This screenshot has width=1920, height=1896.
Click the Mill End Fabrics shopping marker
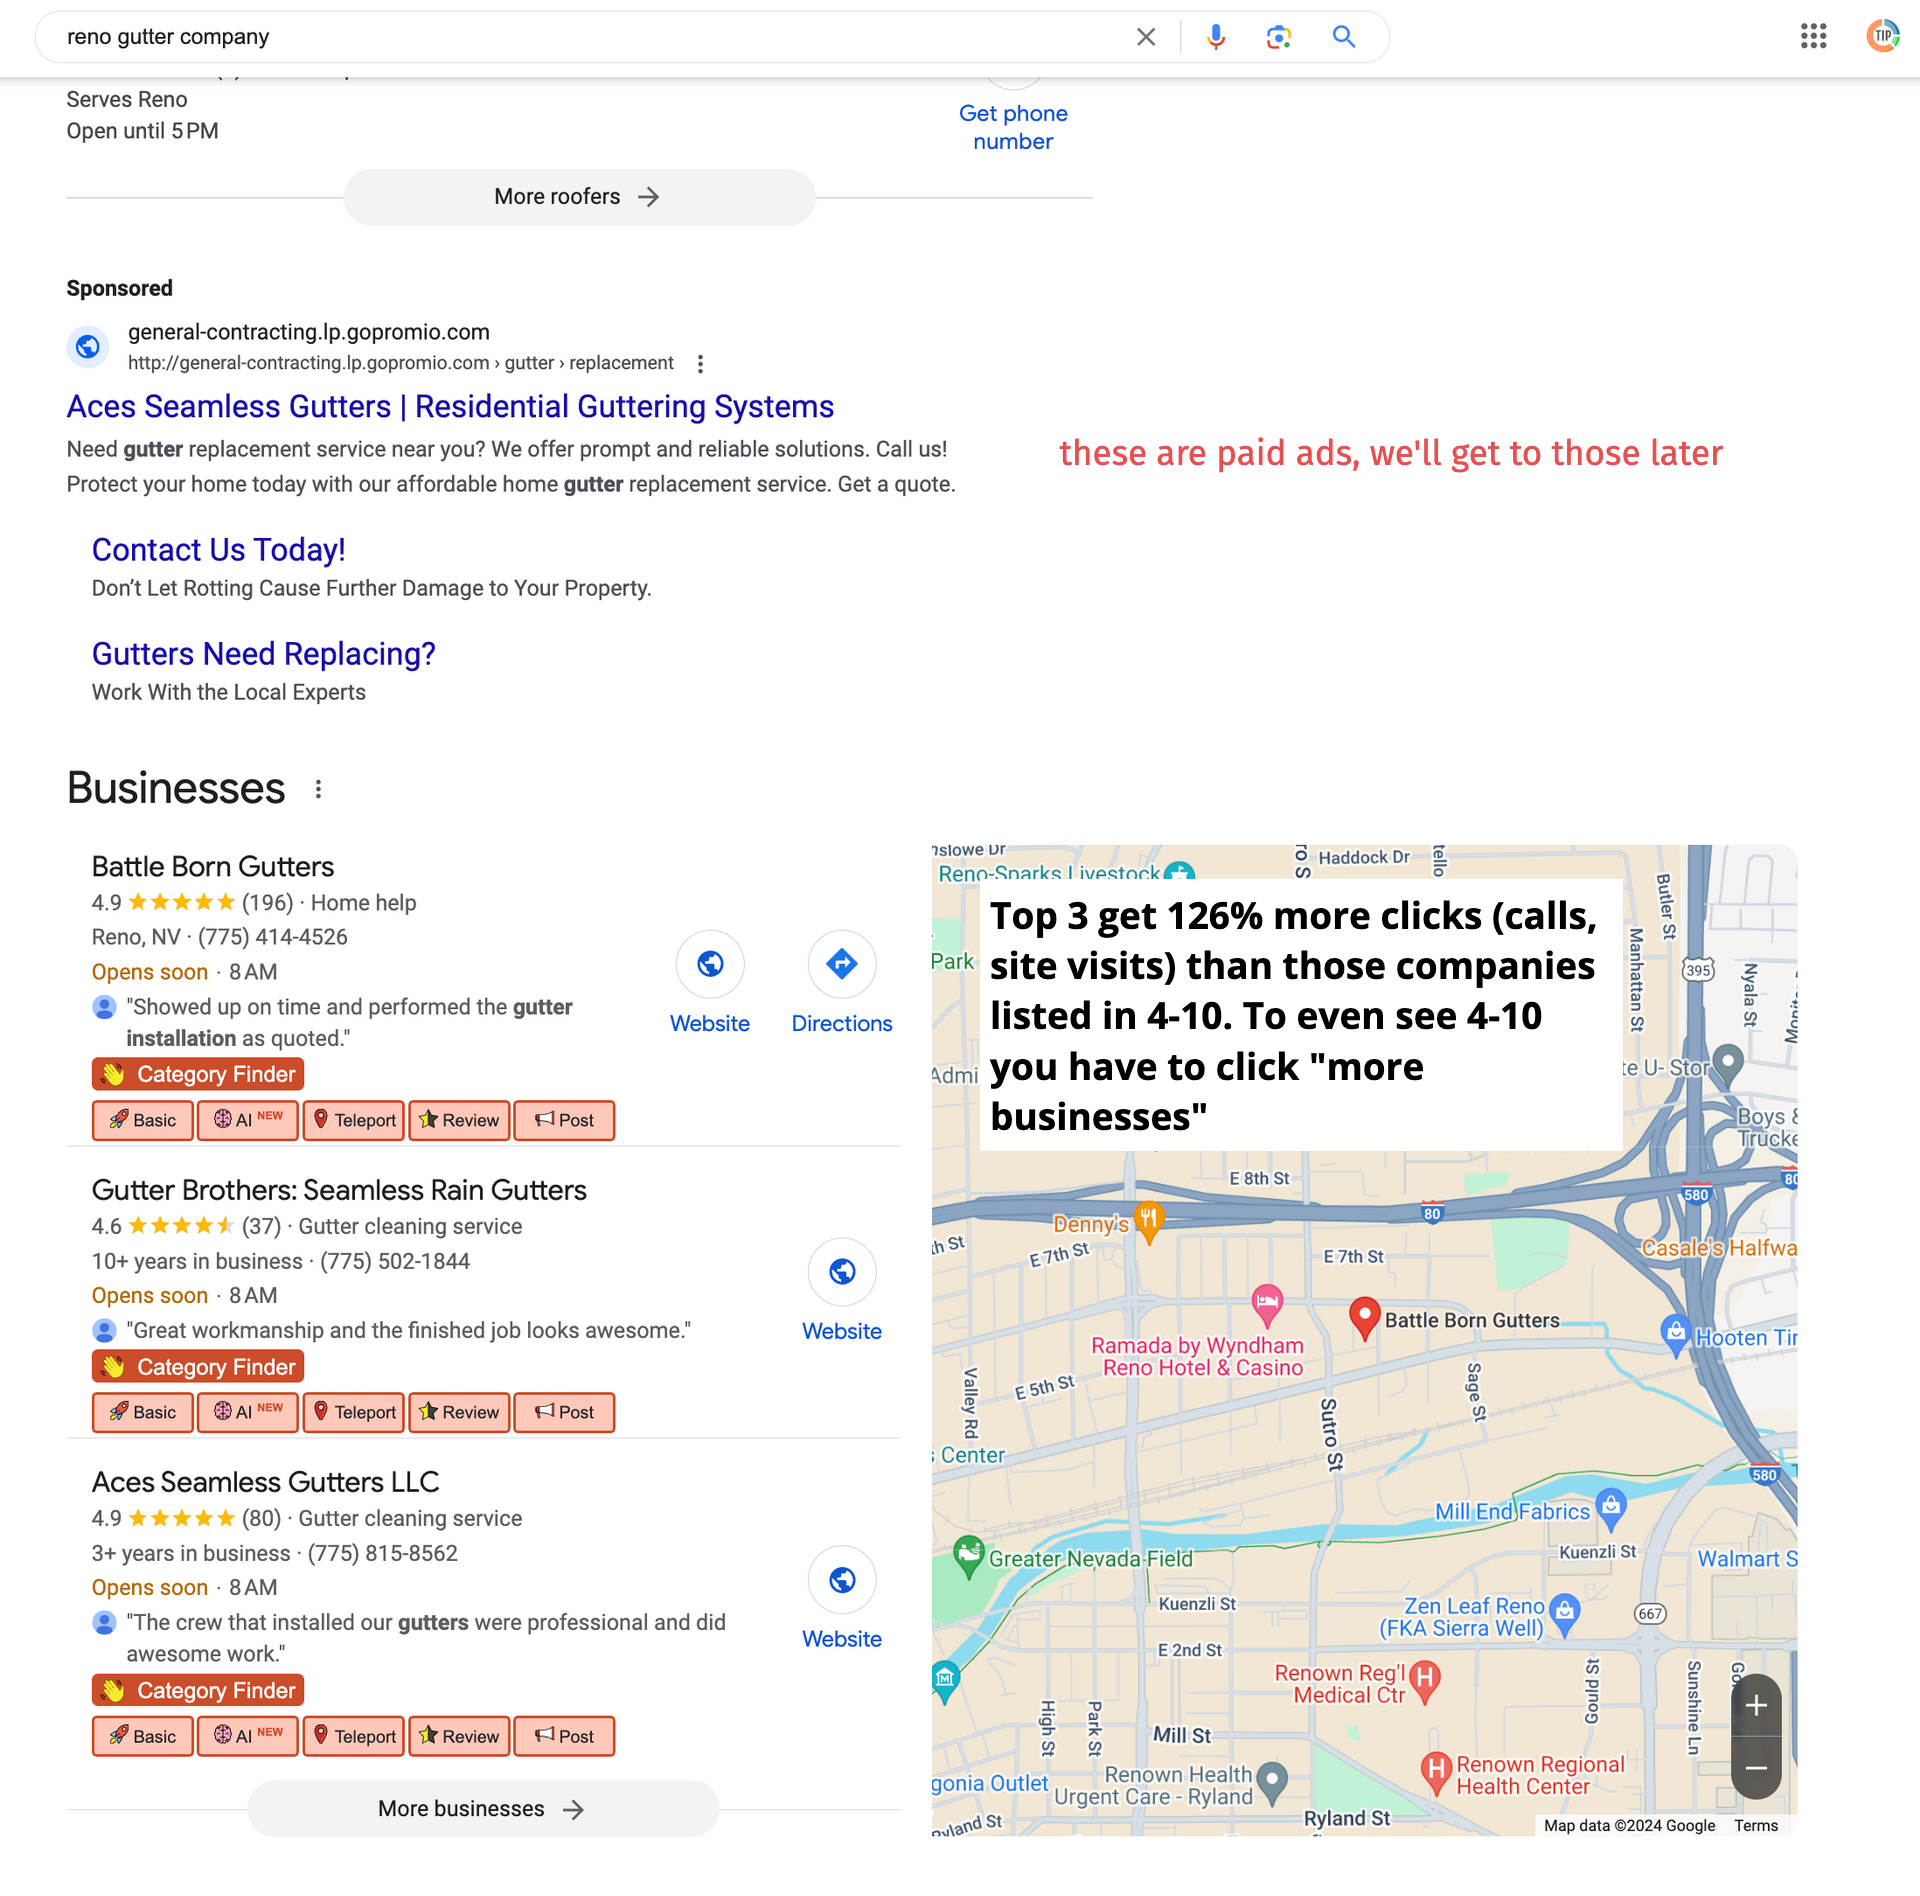pos(1610,1509)
